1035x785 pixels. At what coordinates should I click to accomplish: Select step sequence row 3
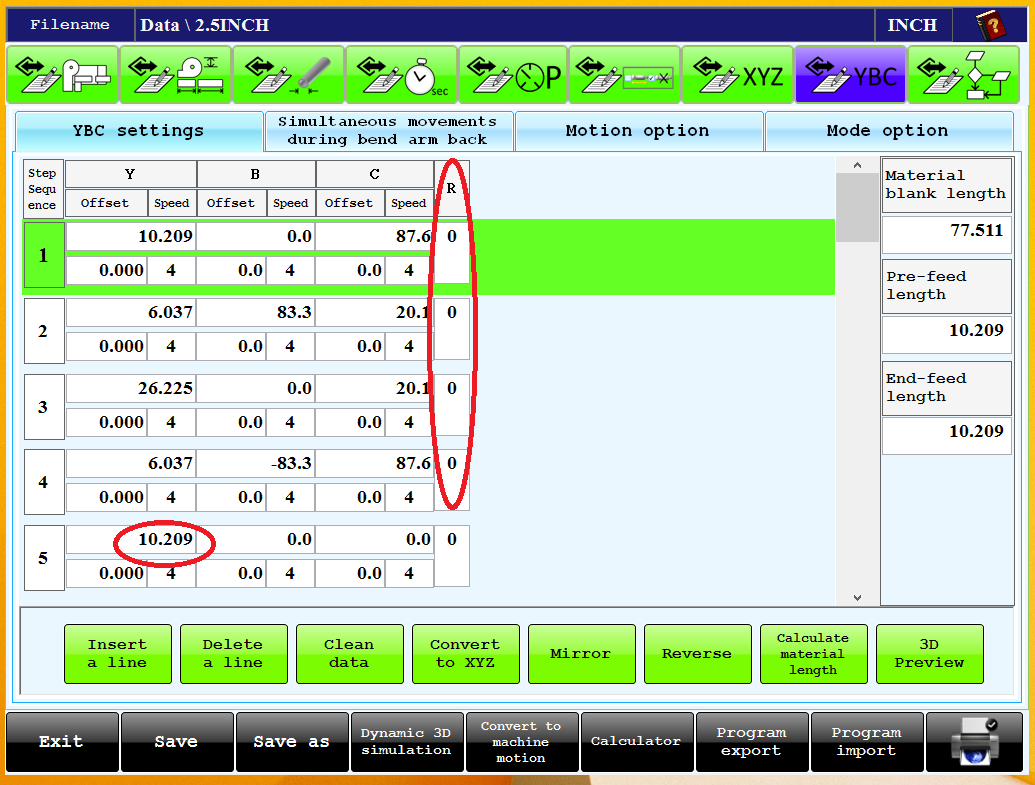point(43,407)
